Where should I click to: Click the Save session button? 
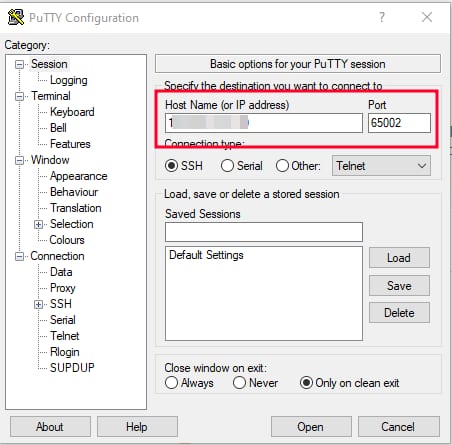coord(399,286)
